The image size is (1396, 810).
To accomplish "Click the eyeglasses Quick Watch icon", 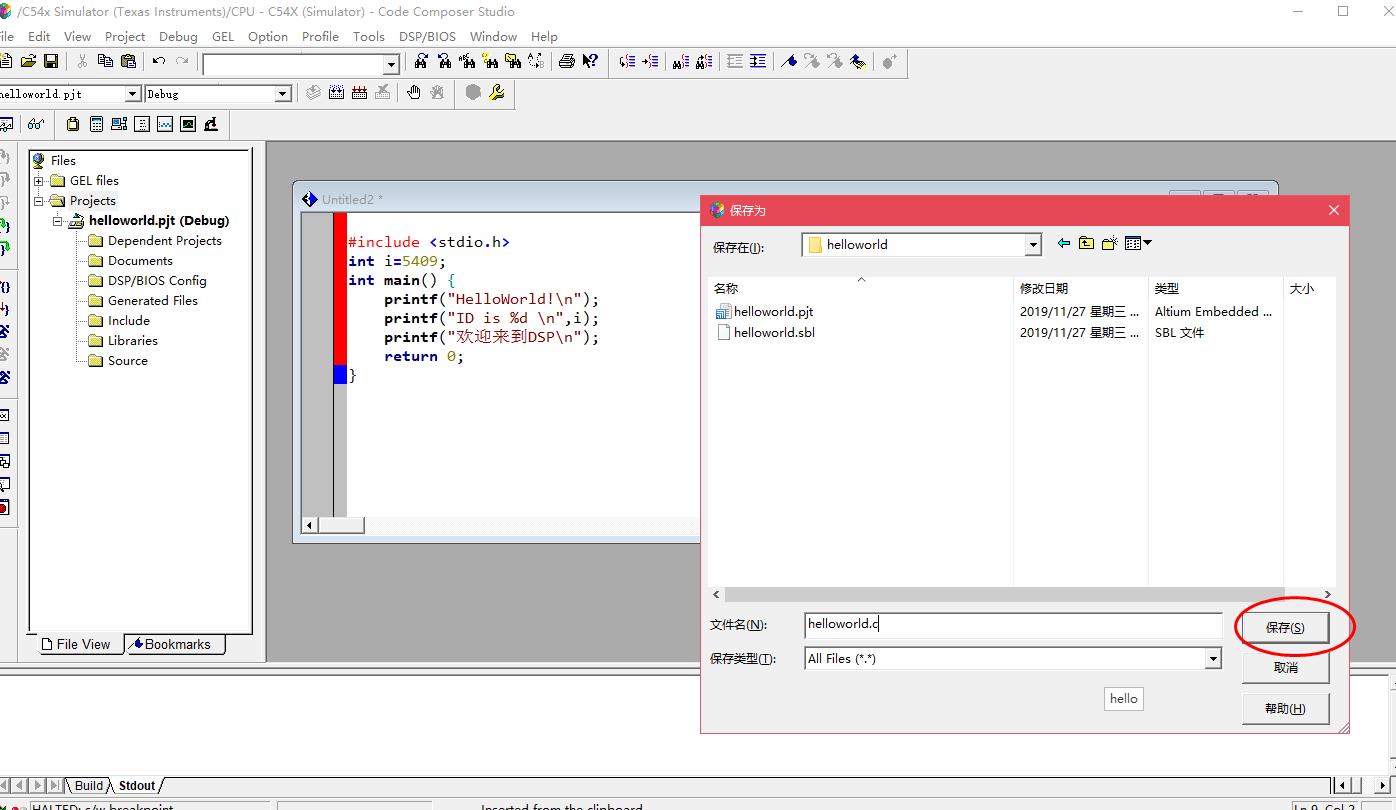I will tap(36, 124).
